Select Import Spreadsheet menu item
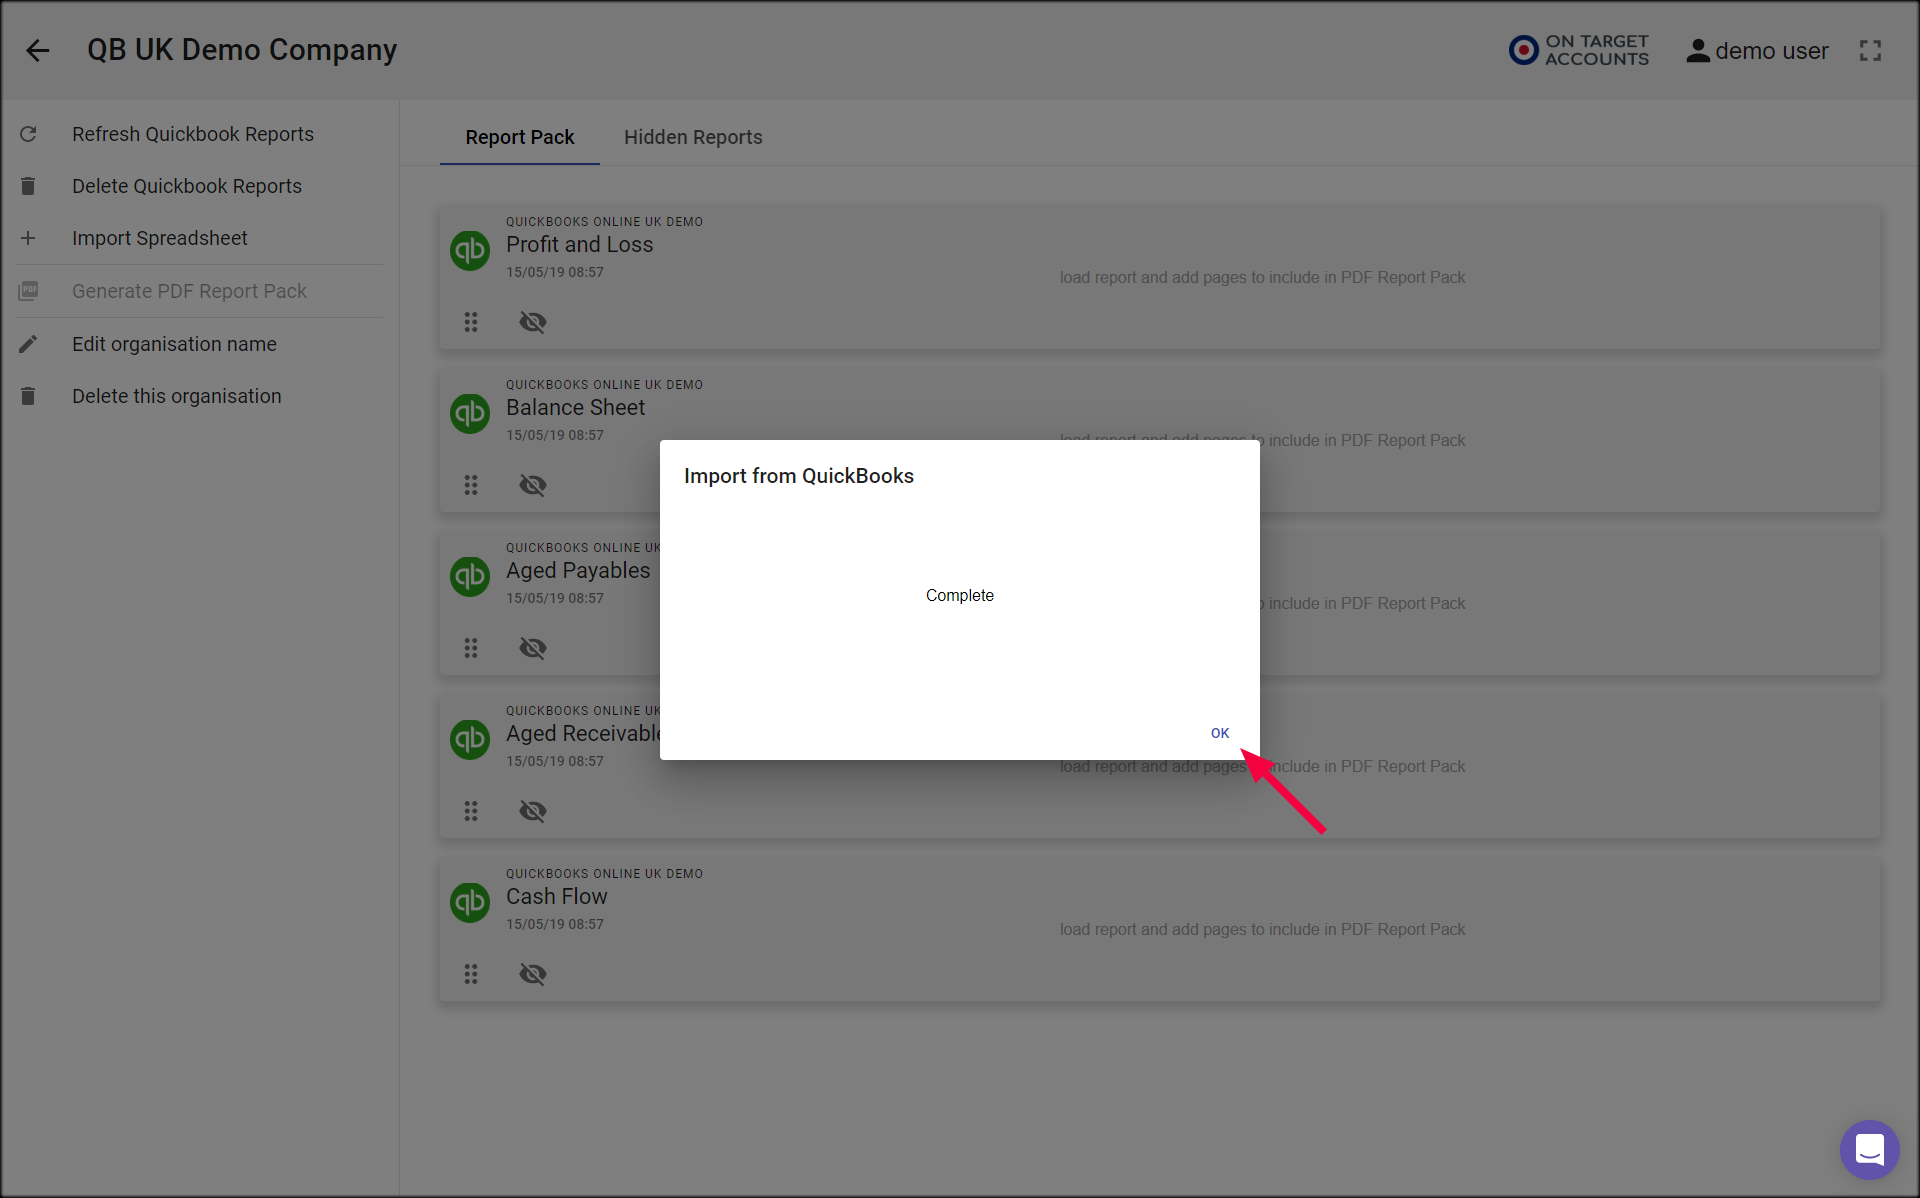This screenshot has height=1198, width=1920. pyautogui.click(x=200, y=238)
